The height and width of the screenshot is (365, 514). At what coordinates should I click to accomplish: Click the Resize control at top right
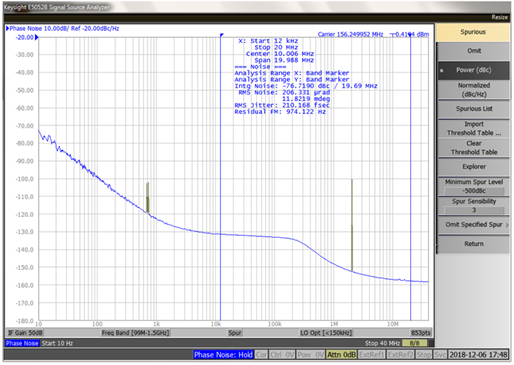click(499, 17)
